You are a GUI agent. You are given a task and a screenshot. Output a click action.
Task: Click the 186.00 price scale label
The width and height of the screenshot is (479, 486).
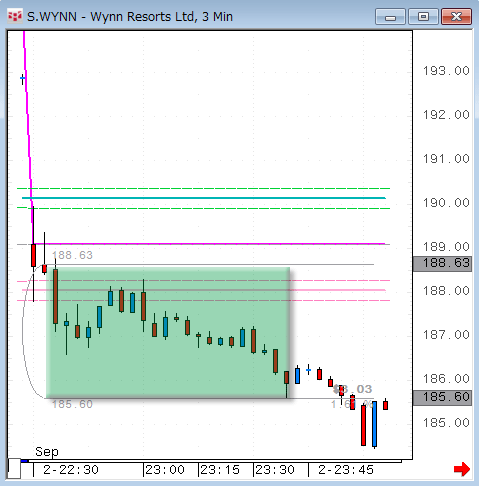pyautogui.click(x=446, y=379)
